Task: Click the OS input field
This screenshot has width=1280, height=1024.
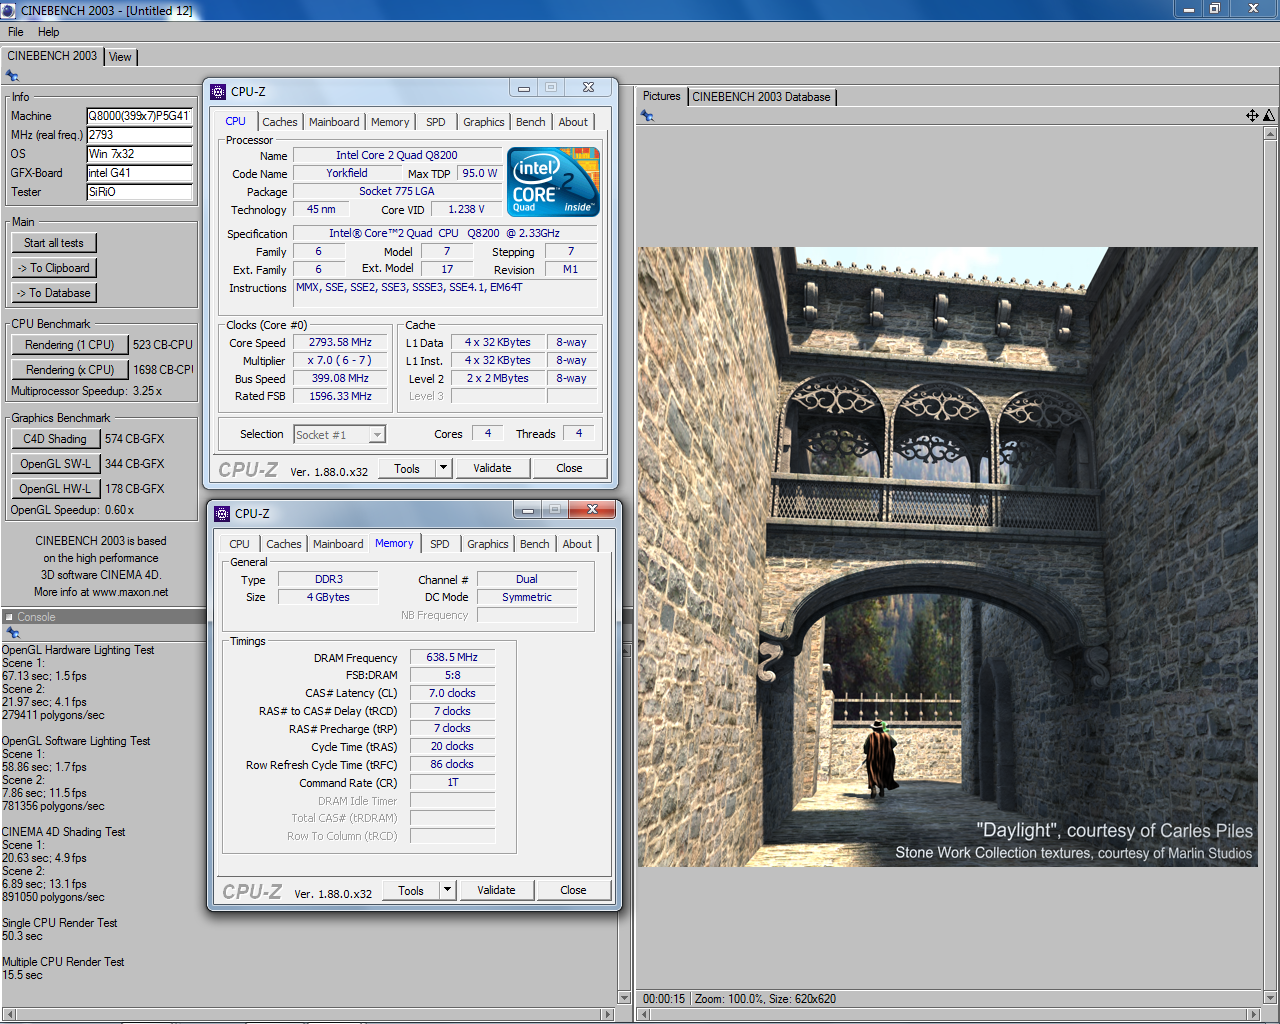Action: coord(139,154)
